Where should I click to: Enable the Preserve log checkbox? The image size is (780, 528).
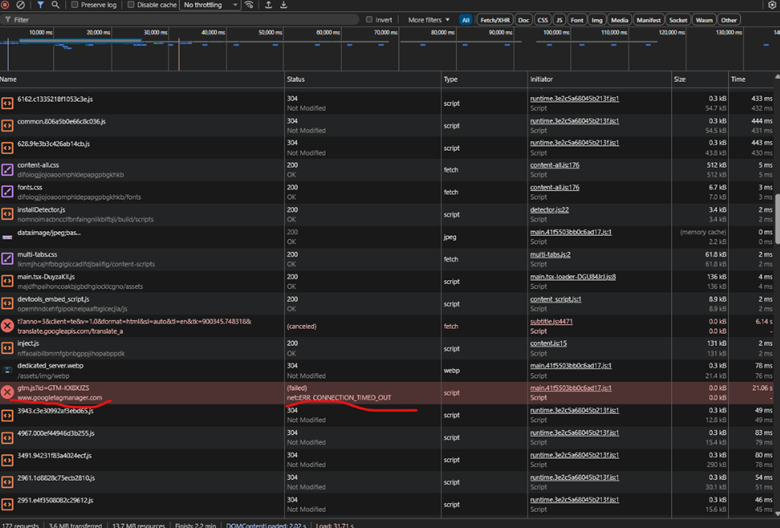point(76,5)
